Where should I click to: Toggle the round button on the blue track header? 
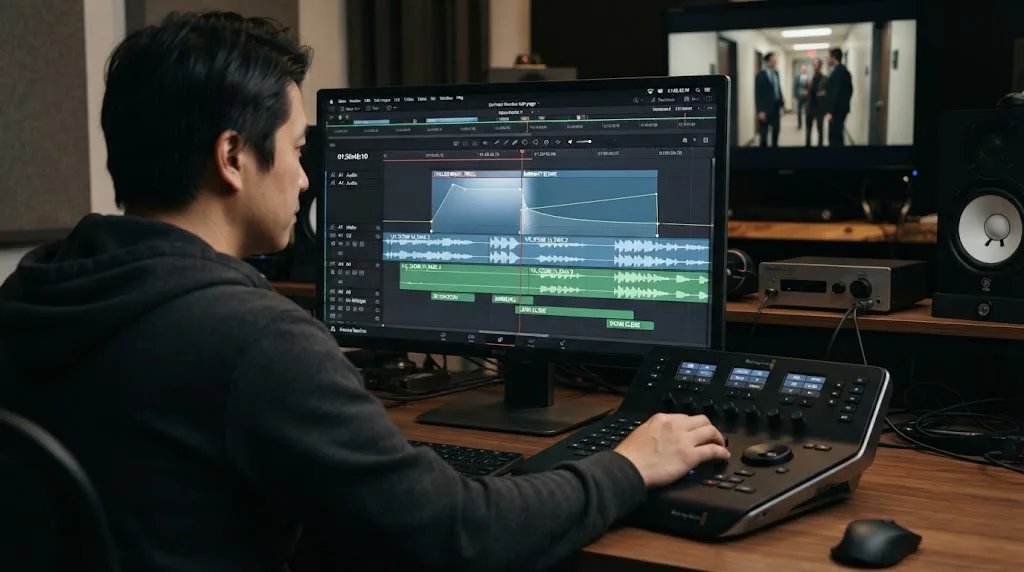point(377,236)
